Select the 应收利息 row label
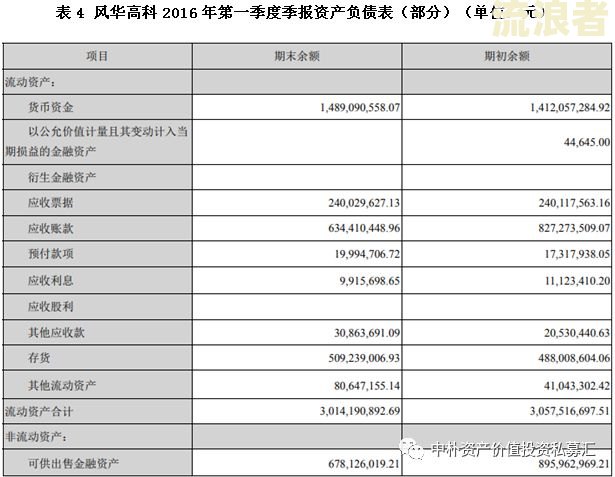Image resolution: width=615 pixels, height=477 pixels. pyautogui.click(x=51, y=280)
